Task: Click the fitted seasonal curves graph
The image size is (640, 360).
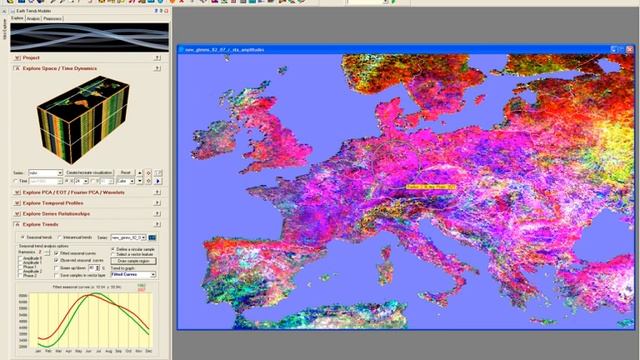Action: click(91, 320)
